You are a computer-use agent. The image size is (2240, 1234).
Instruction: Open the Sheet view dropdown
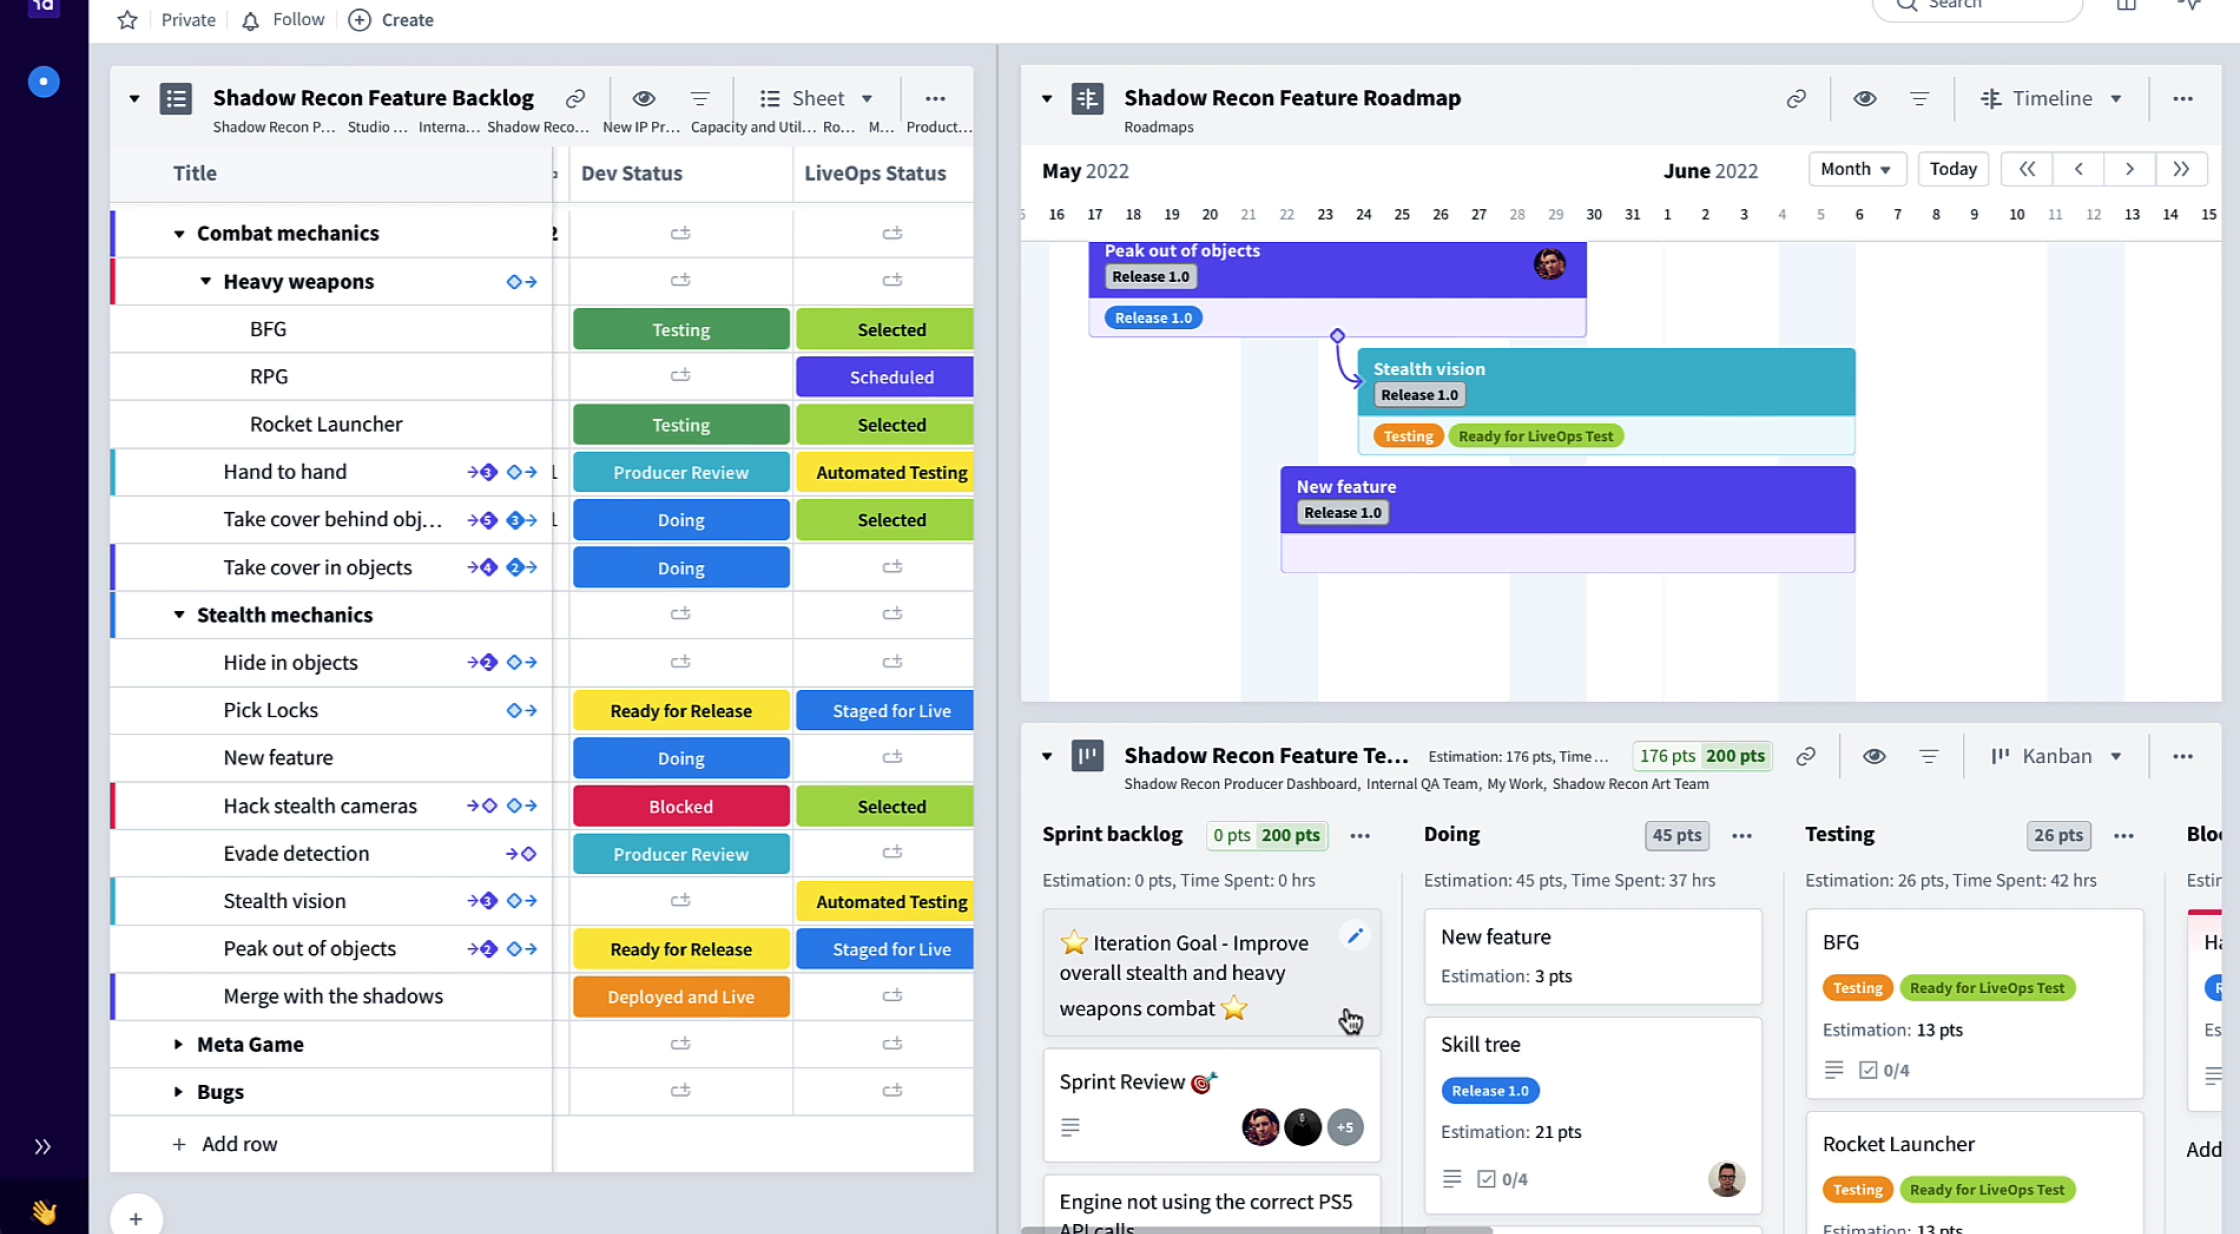[x=817, y=97]
